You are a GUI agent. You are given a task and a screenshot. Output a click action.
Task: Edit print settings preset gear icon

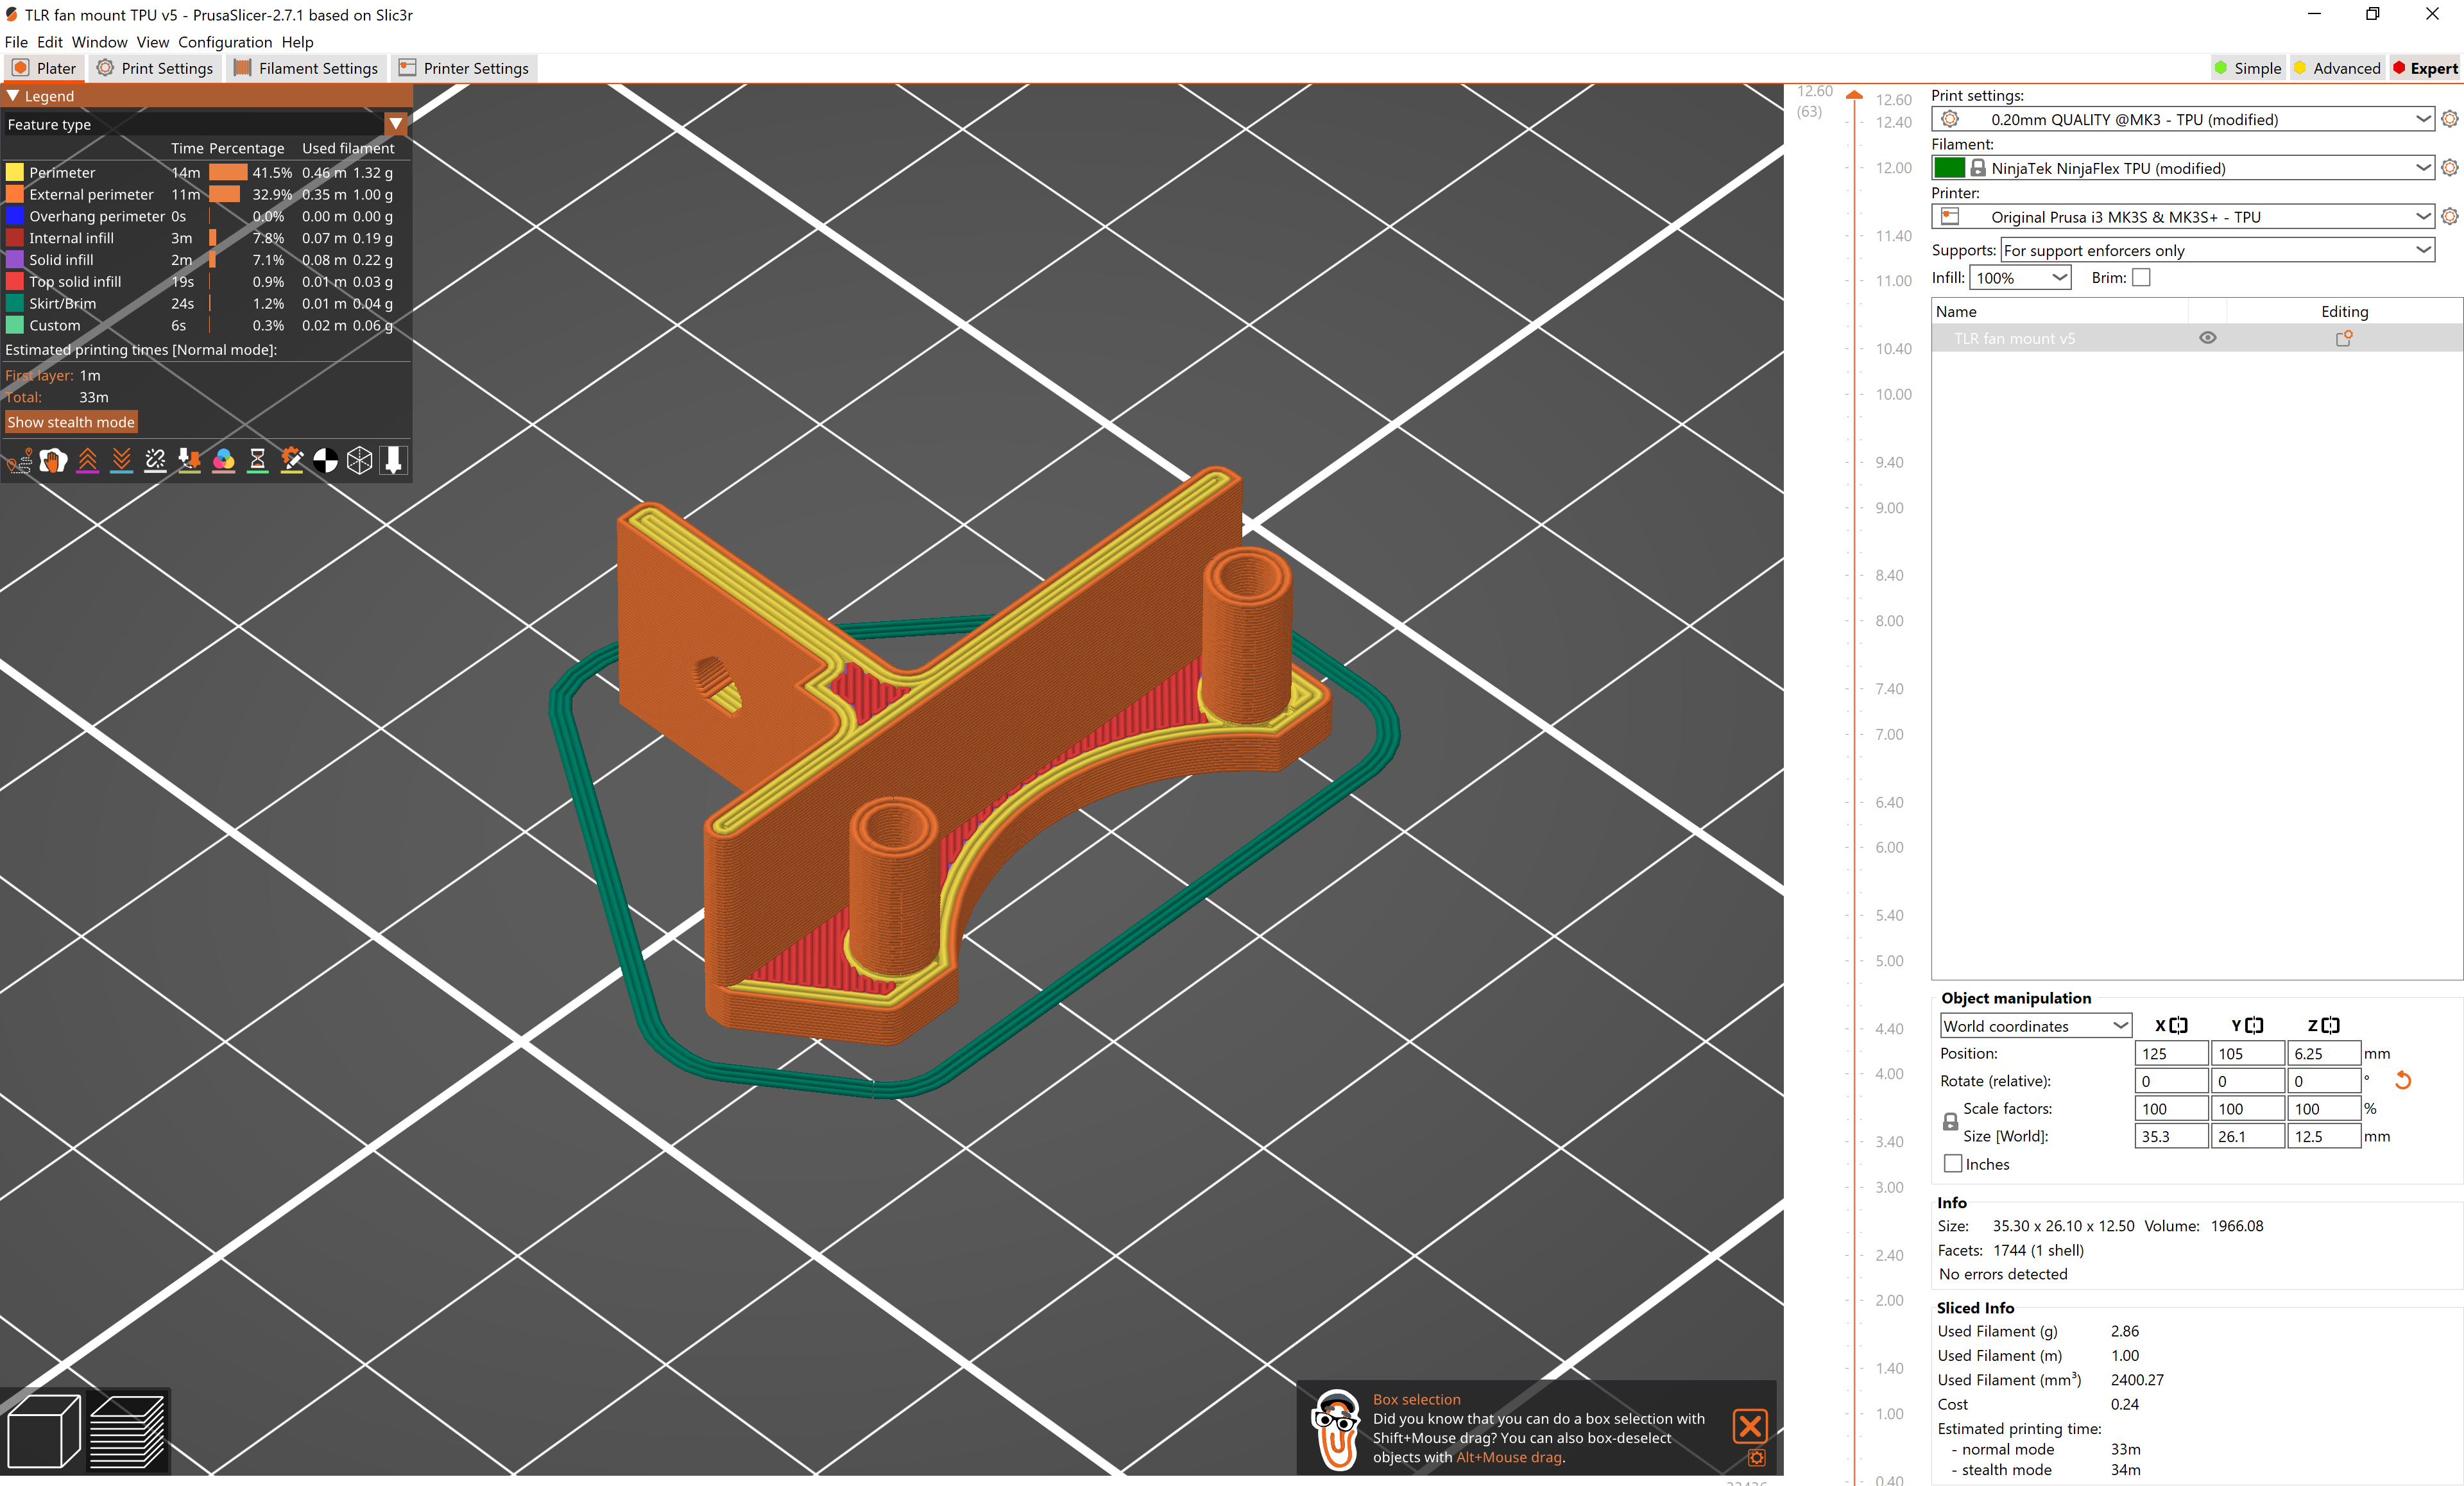[x=2449, y=119]
